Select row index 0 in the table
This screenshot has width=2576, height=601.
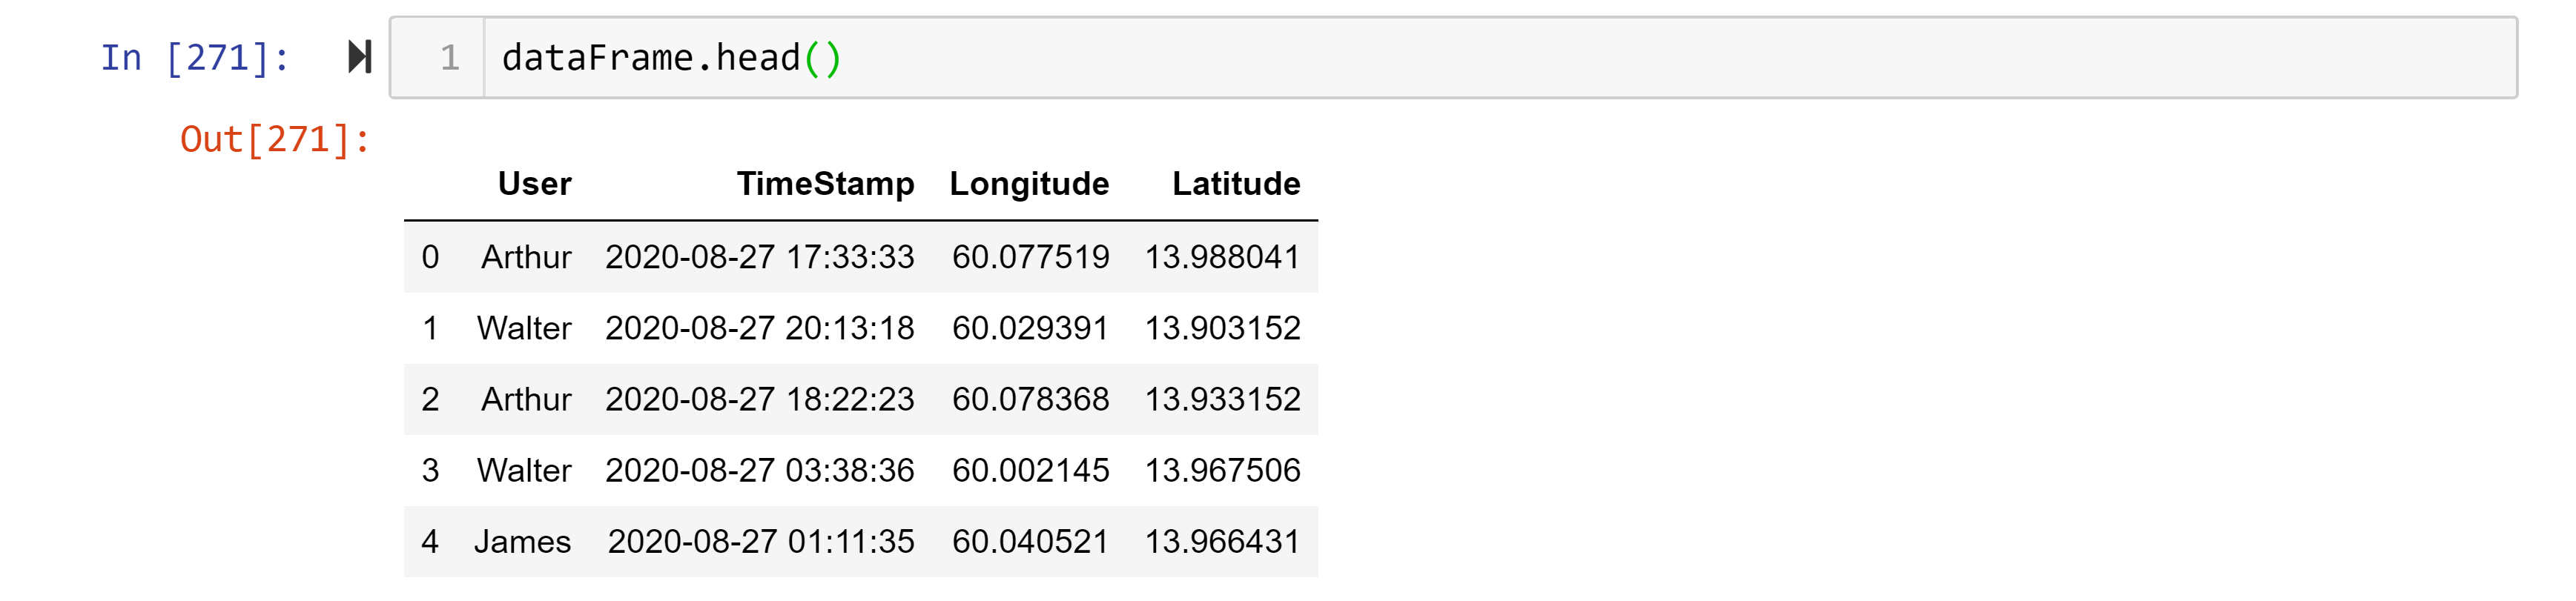(430, 257)
